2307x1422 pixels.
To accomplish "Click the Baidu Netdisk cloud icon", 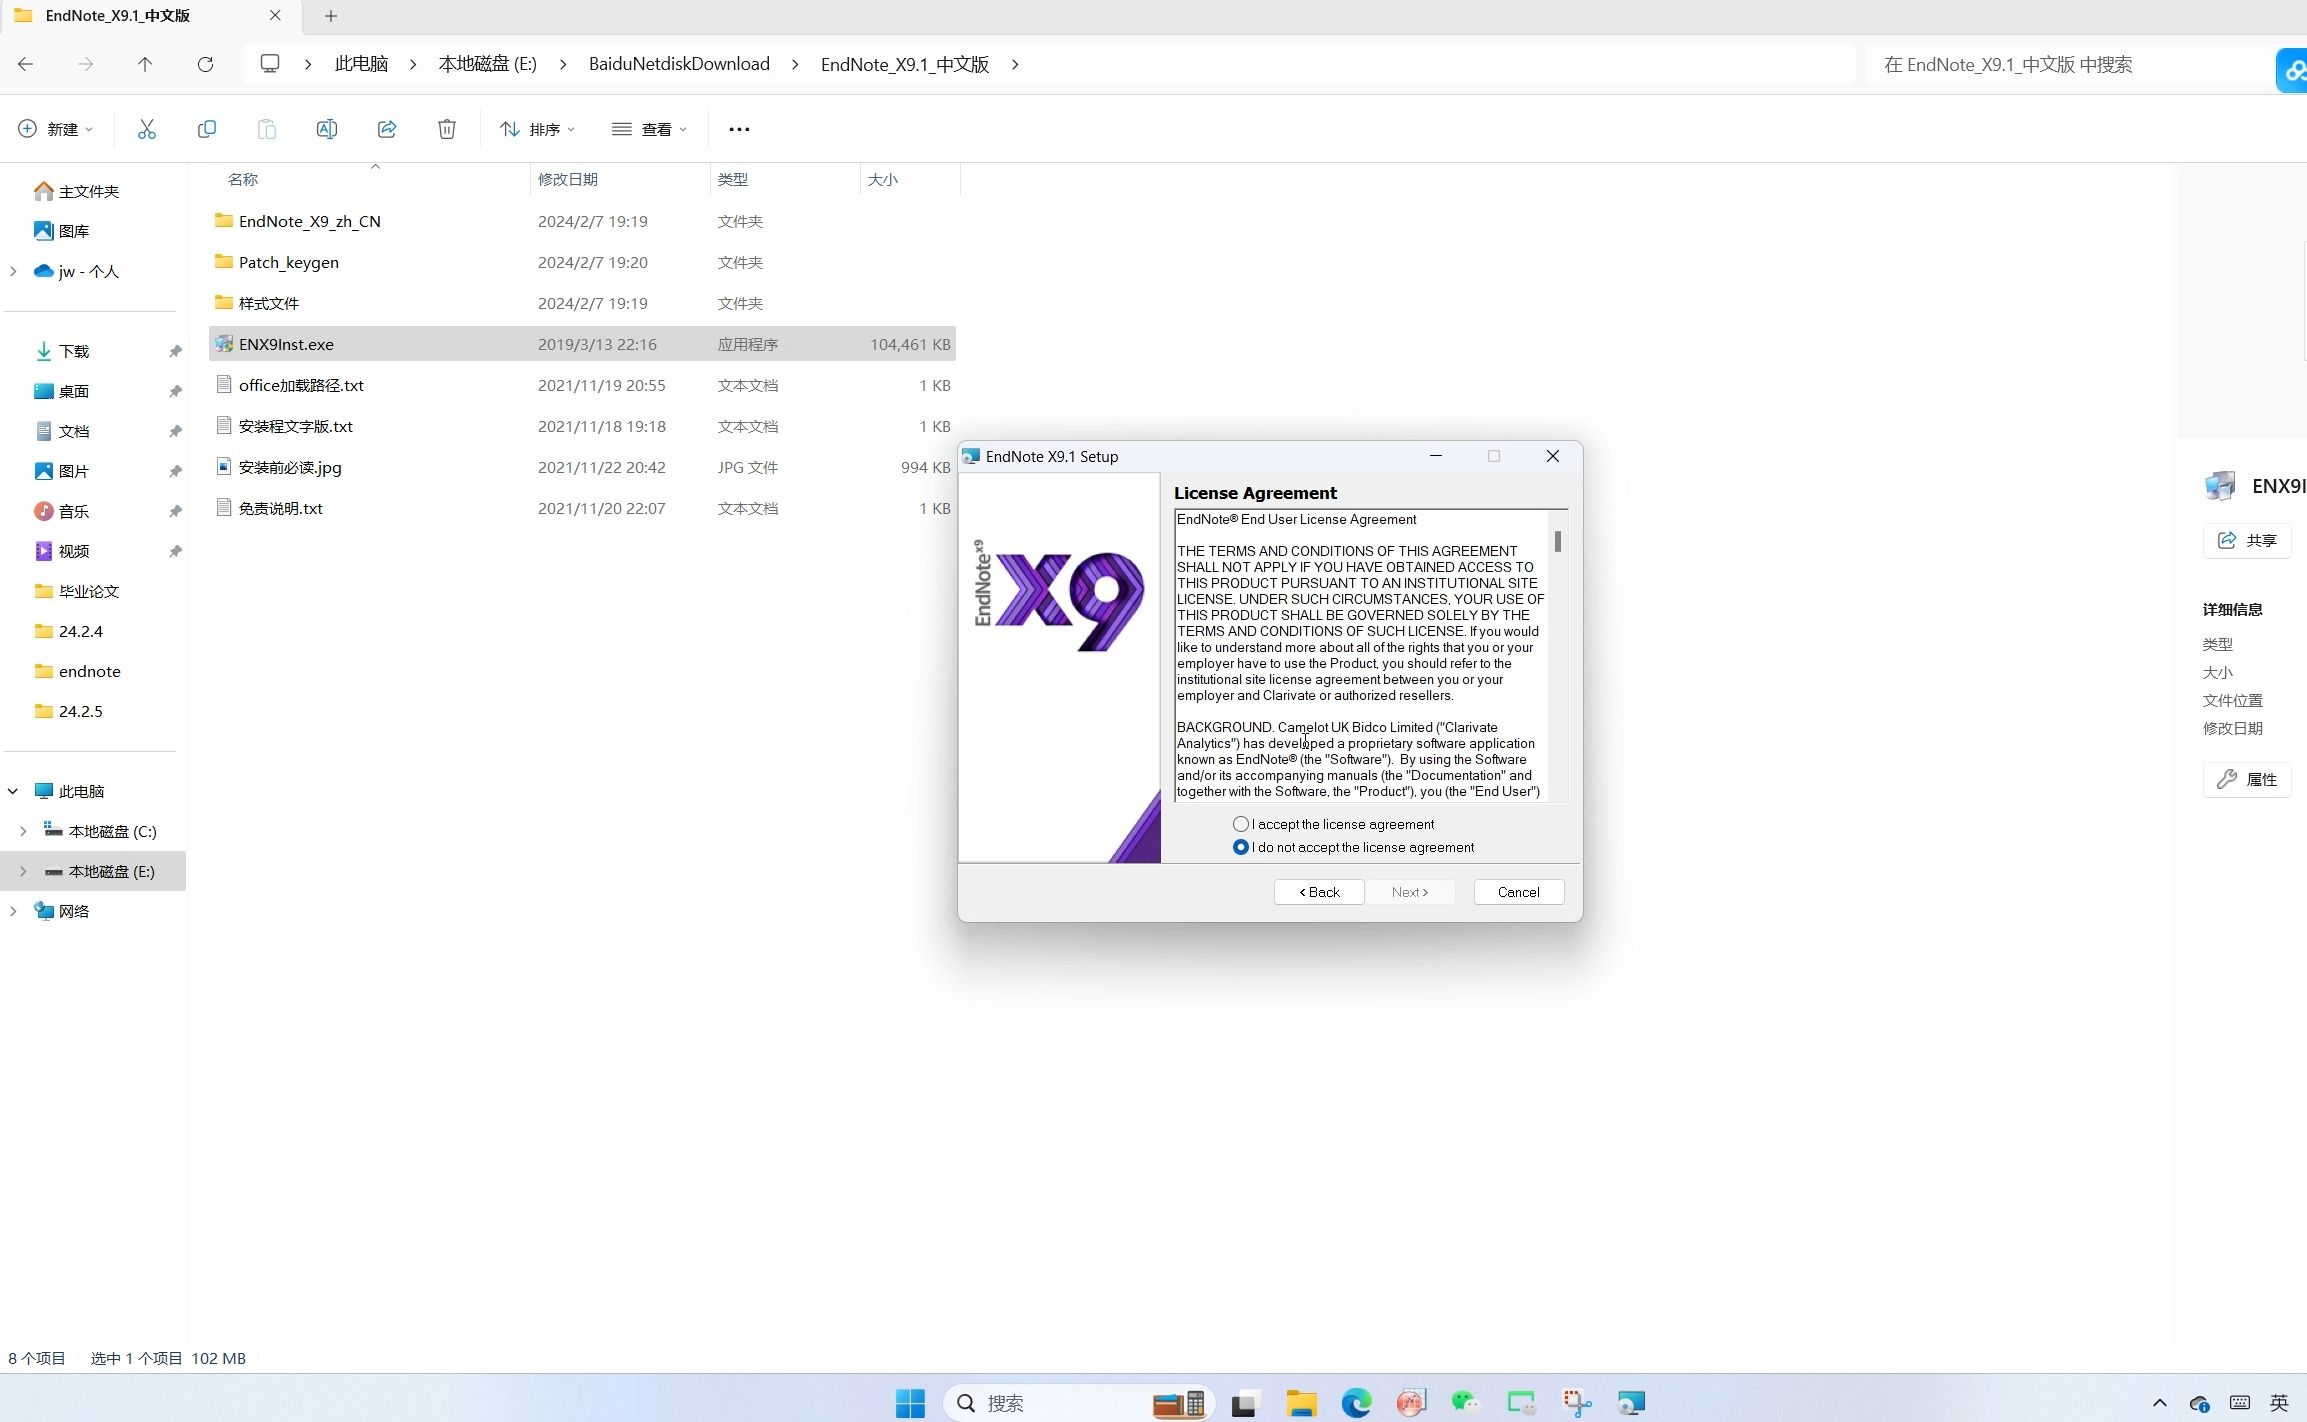I will [2292, 70].
